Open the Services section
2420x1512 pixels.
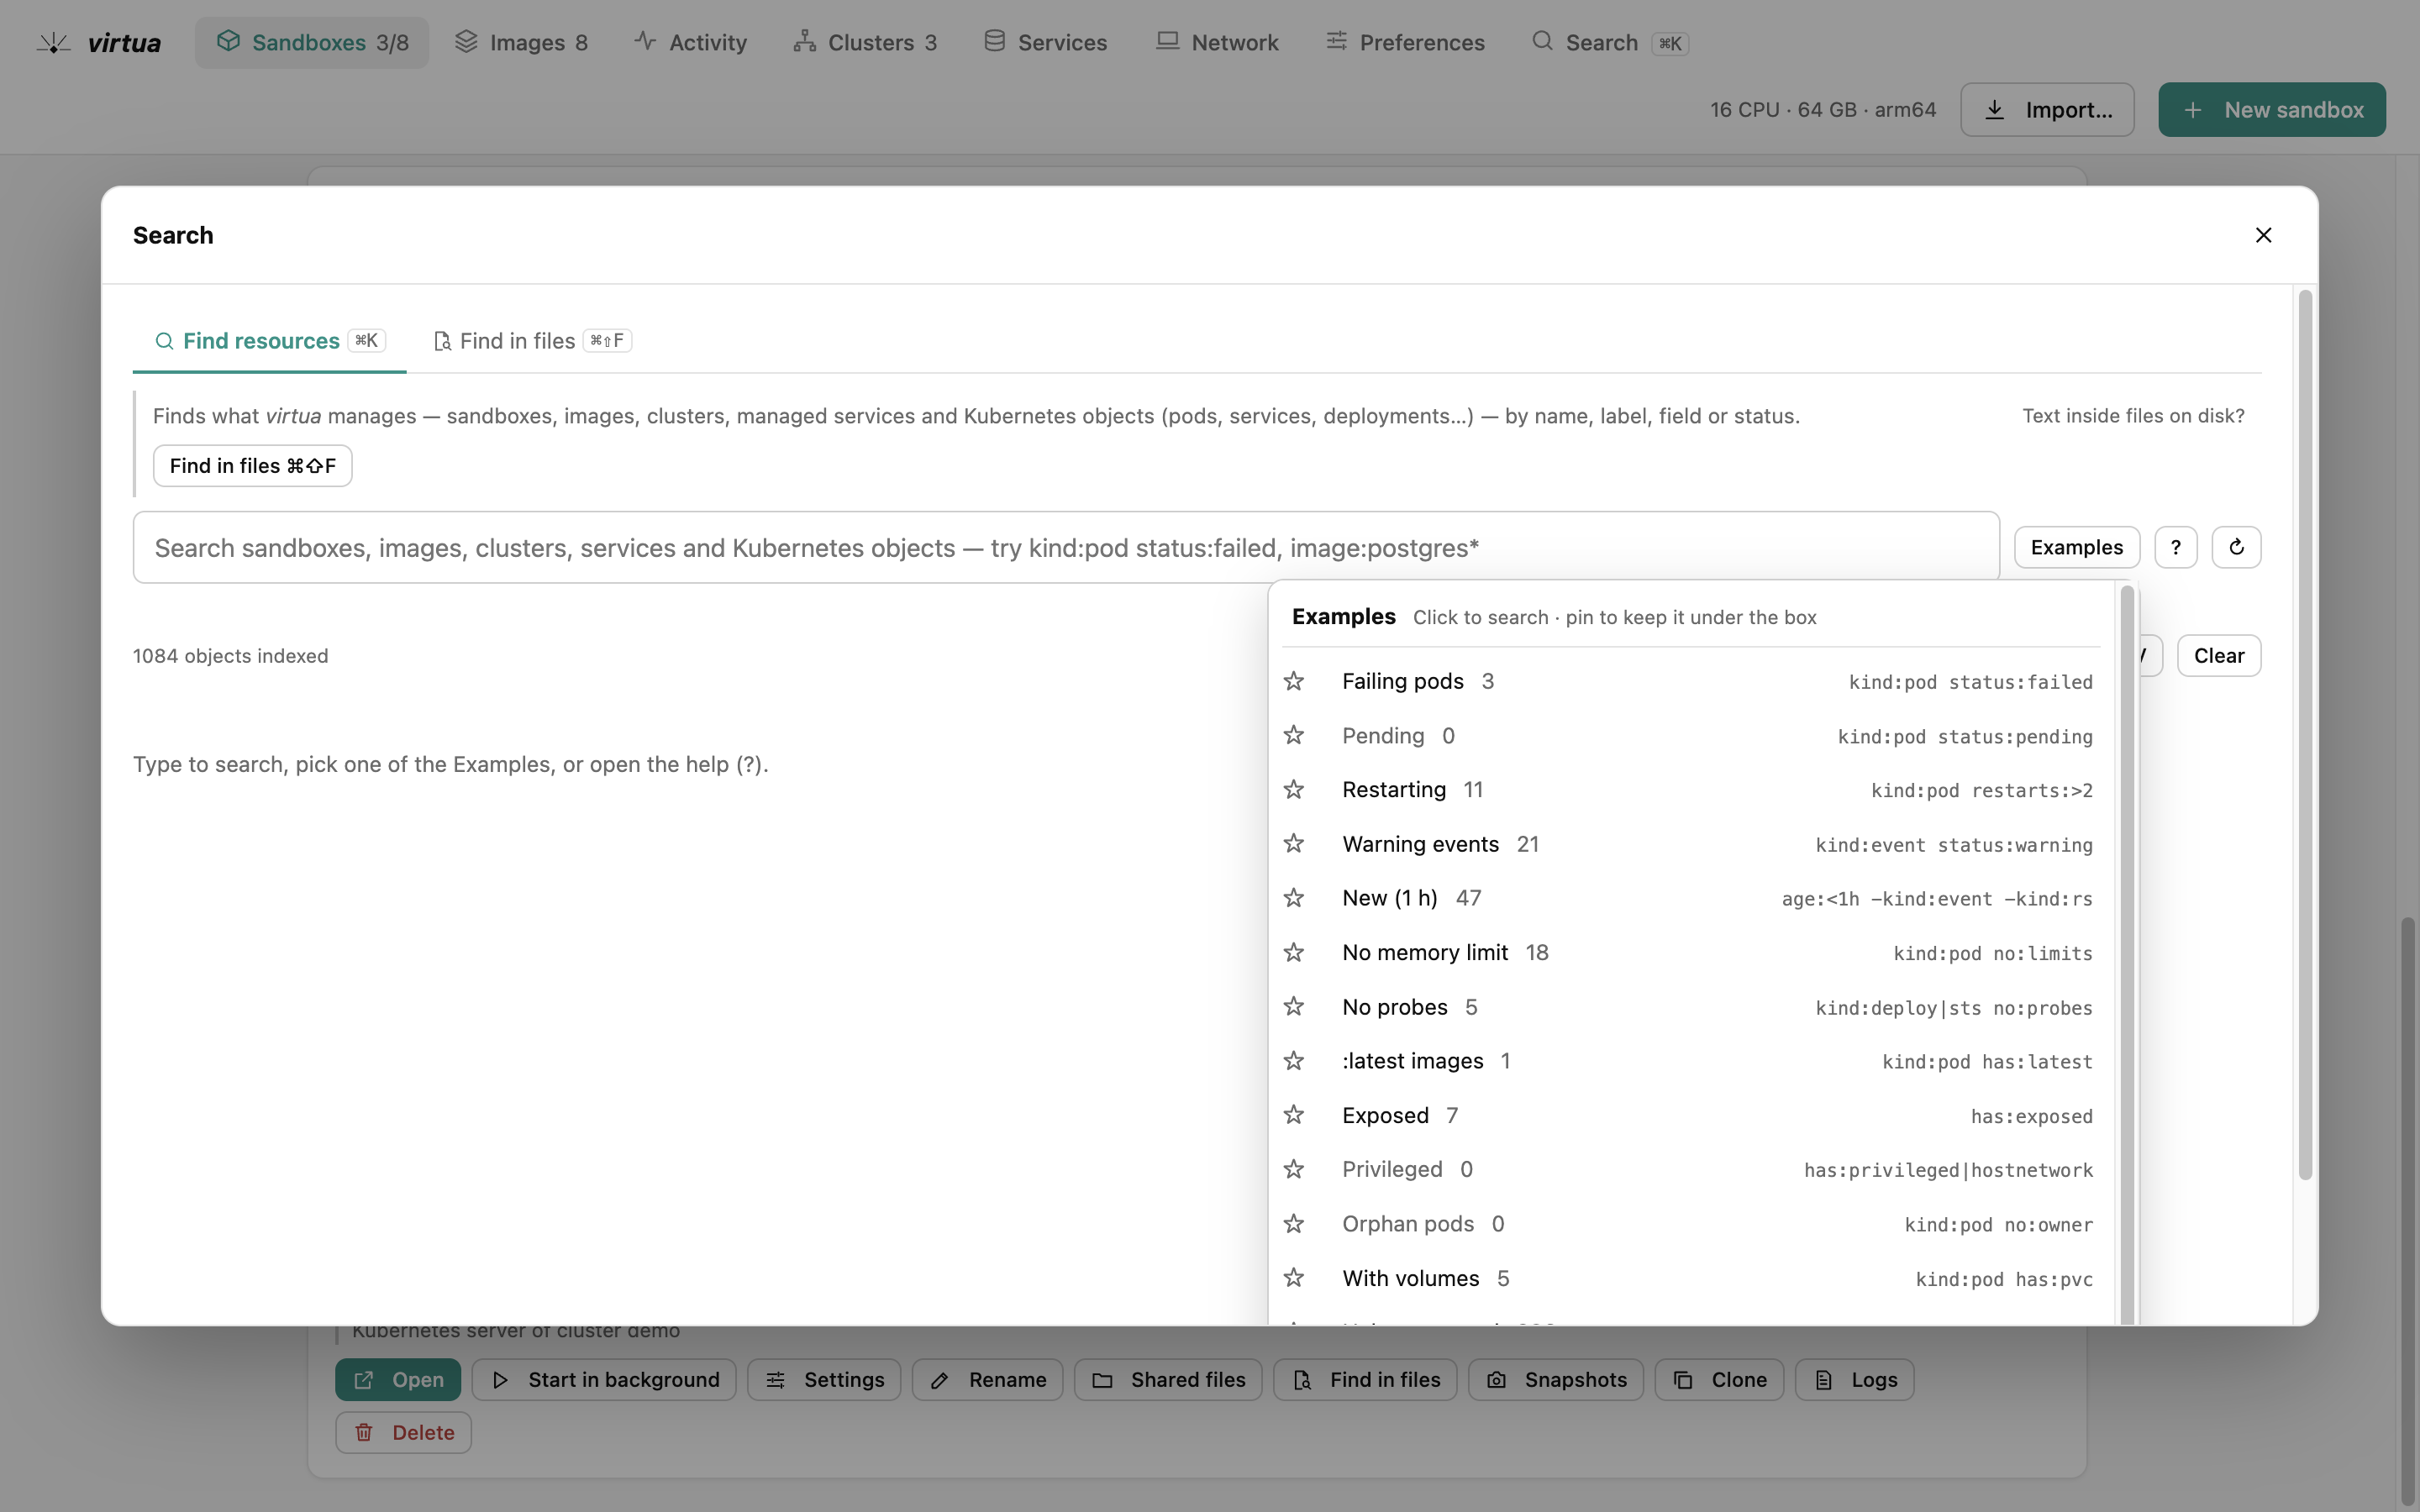(x=1045, y=43)
